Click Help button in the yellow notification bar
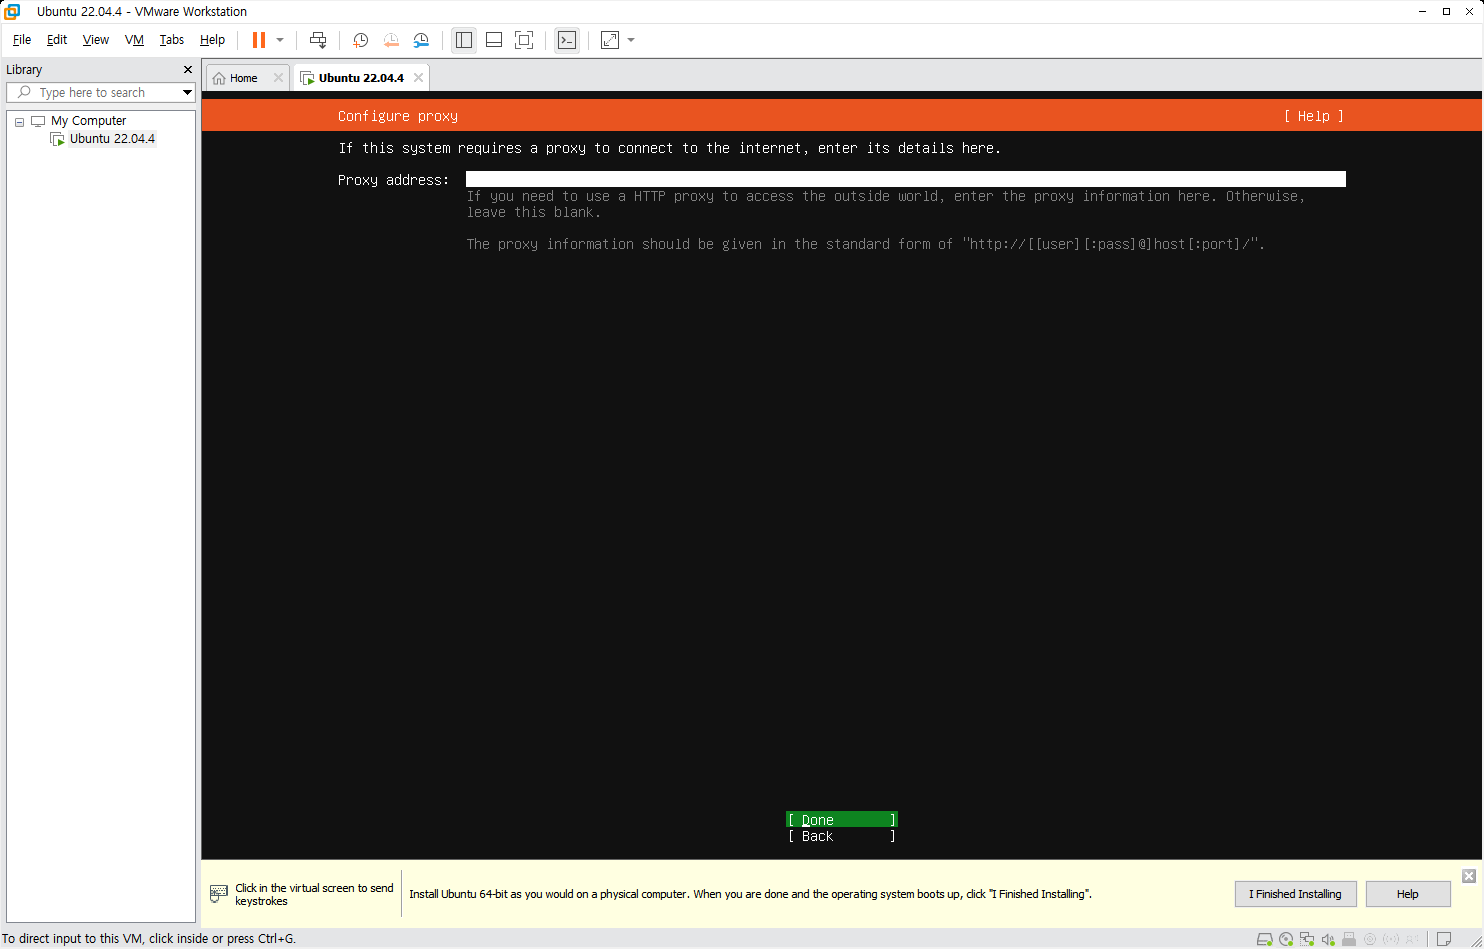 click(x=1407, y=894)
